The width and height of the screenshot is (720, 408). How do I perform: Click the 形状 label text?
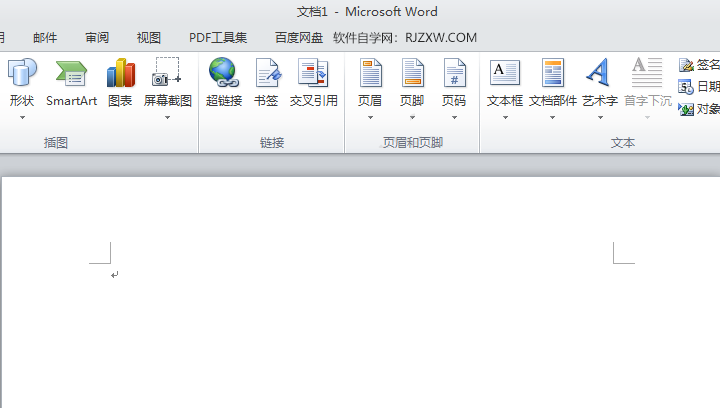tap(22, 101)
